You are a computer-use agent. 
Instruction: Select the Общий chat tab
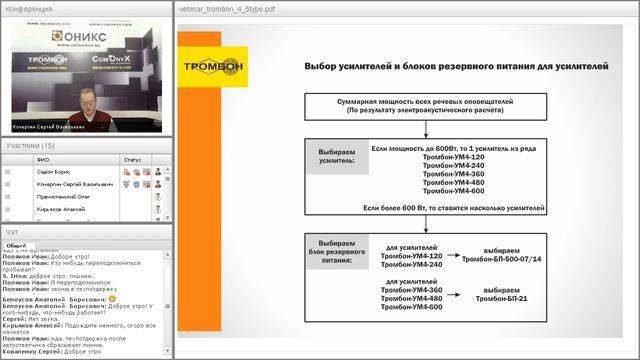16,246
